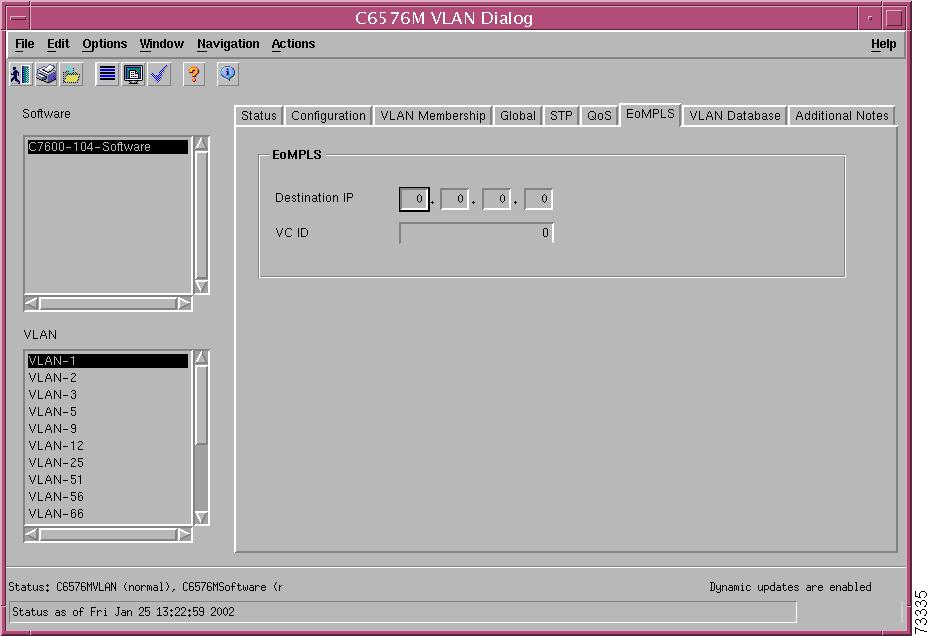Click the orange question mark icon

(194, 74)
